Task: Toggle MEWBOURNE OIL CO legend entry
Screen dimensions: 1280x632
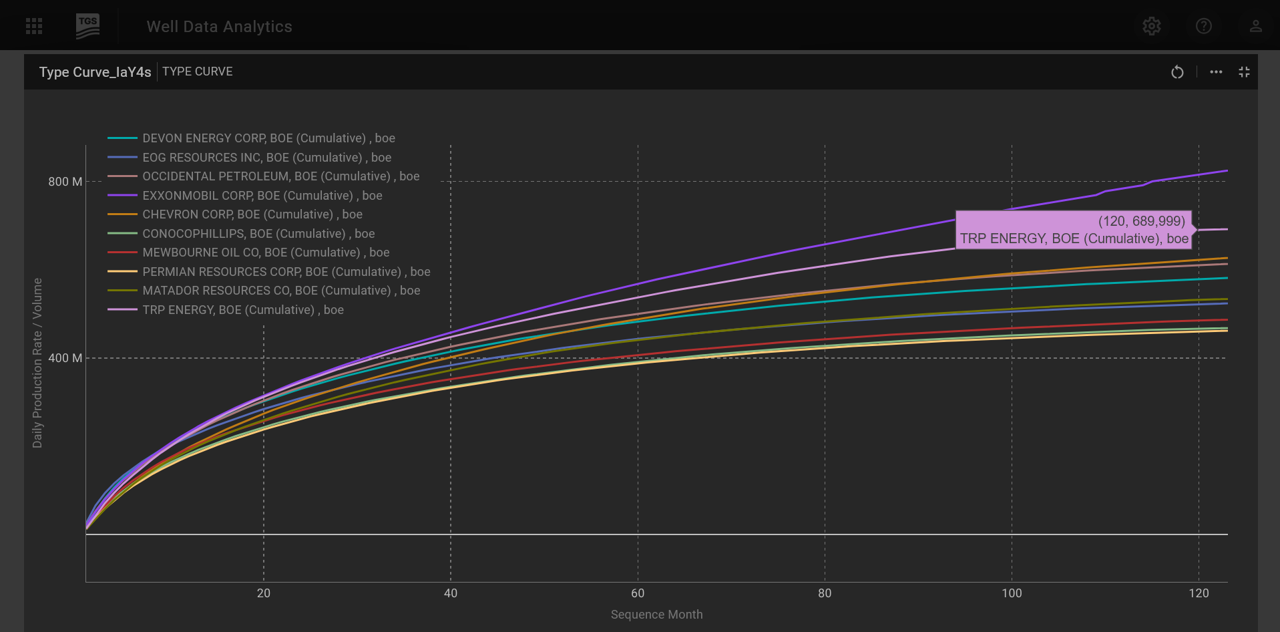Action: pyautogui.click(x=248, y=252)
